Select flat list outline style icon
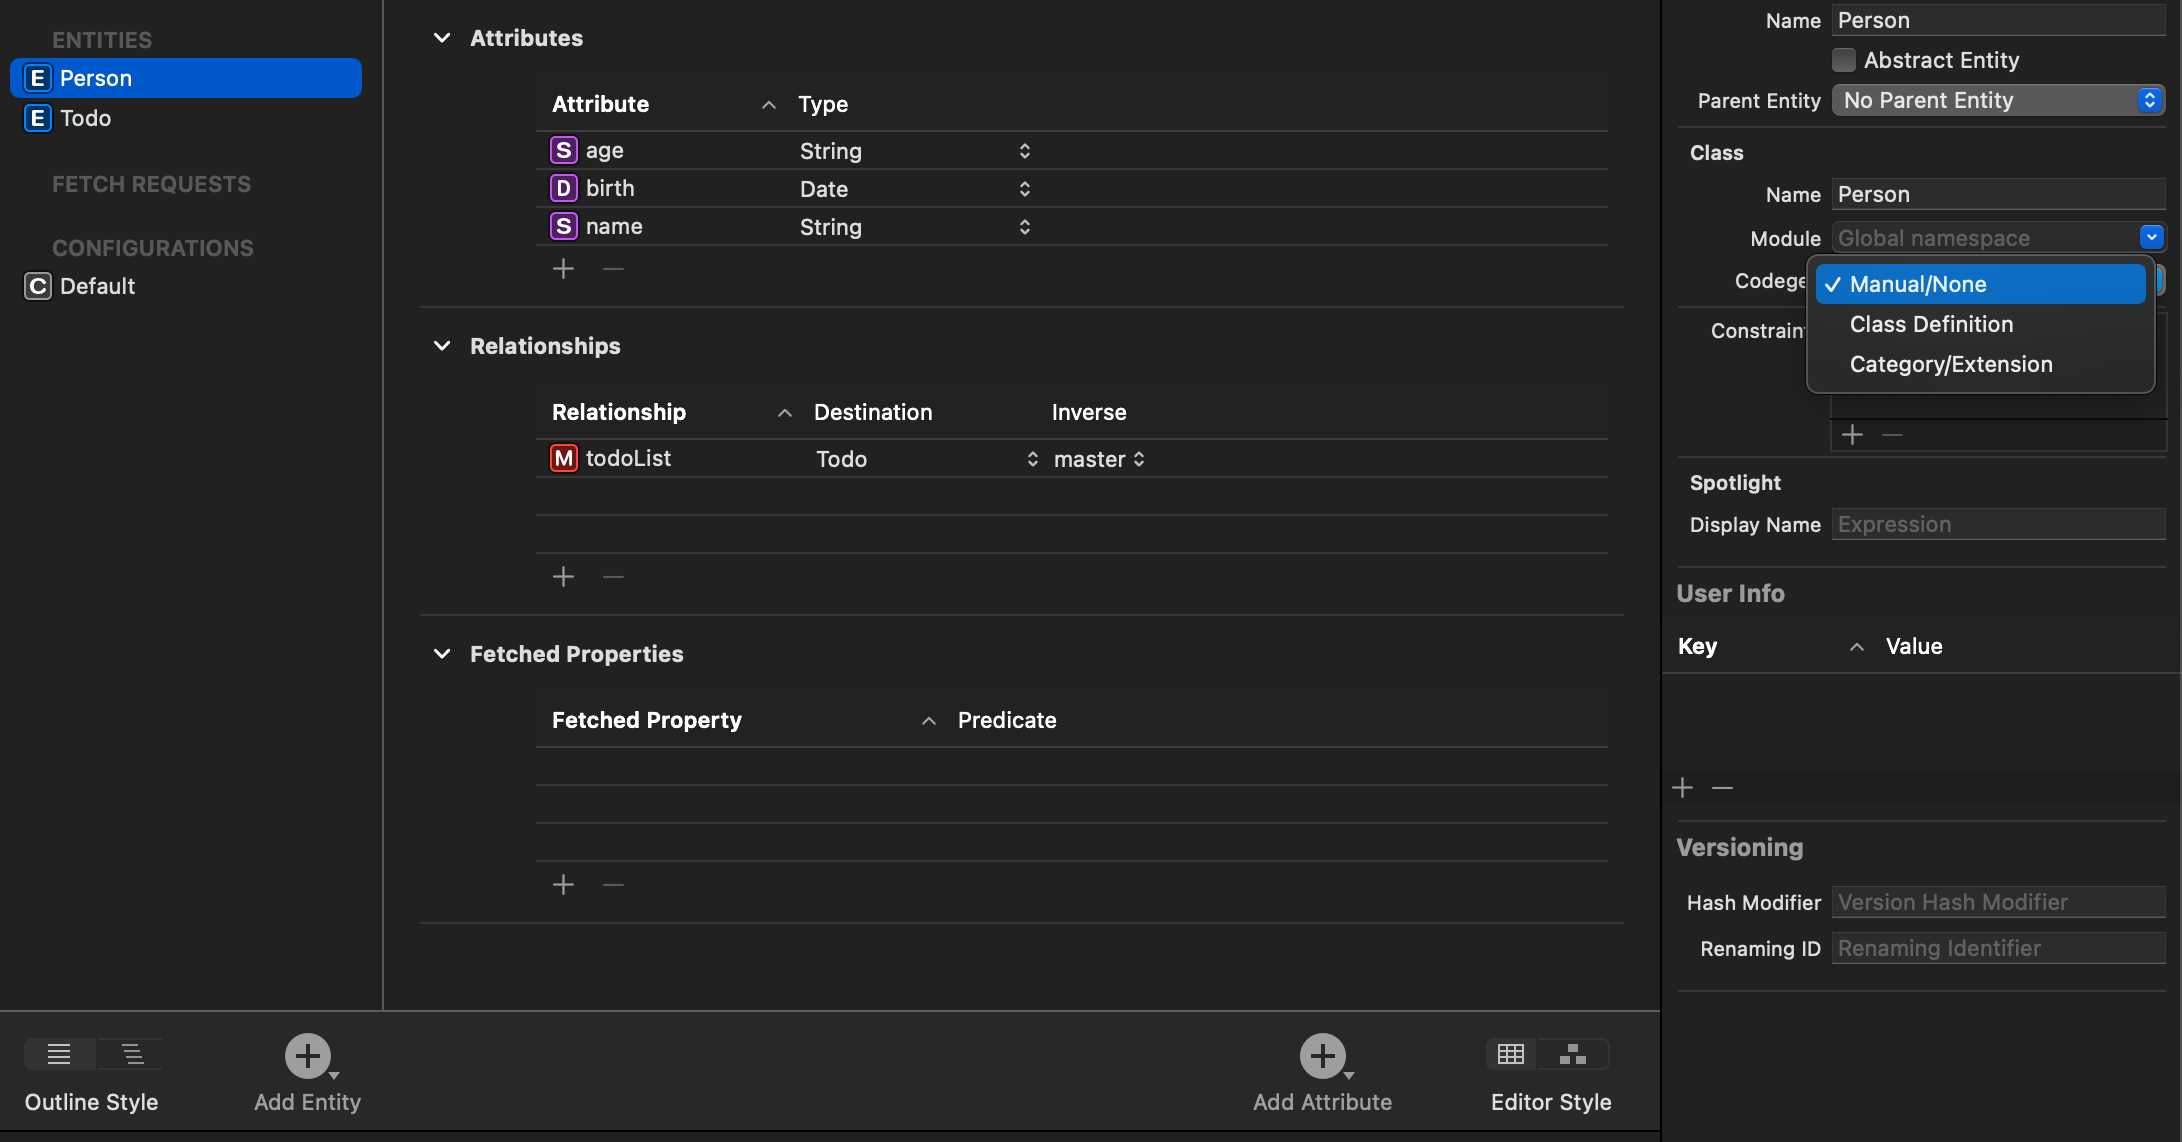Screen dimensions: 2182x1142 tap(59, 1054)
